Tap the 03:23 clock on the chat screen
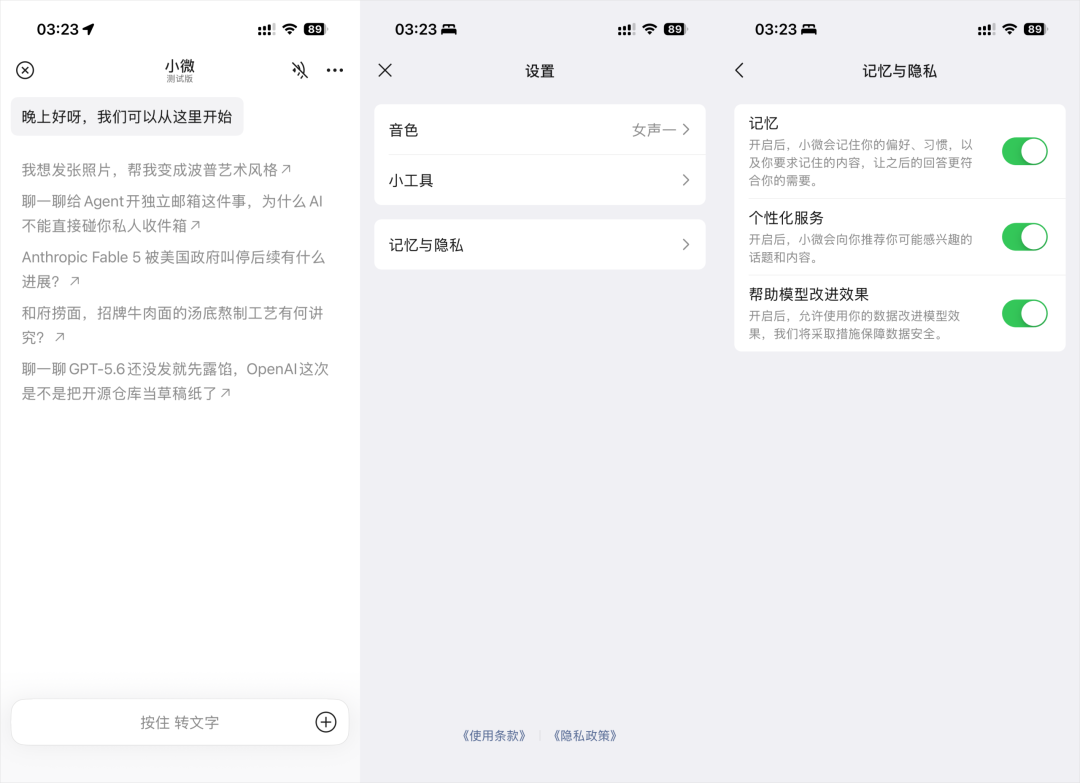Screen dimensions: 1080x783 (x=58, y=29)
